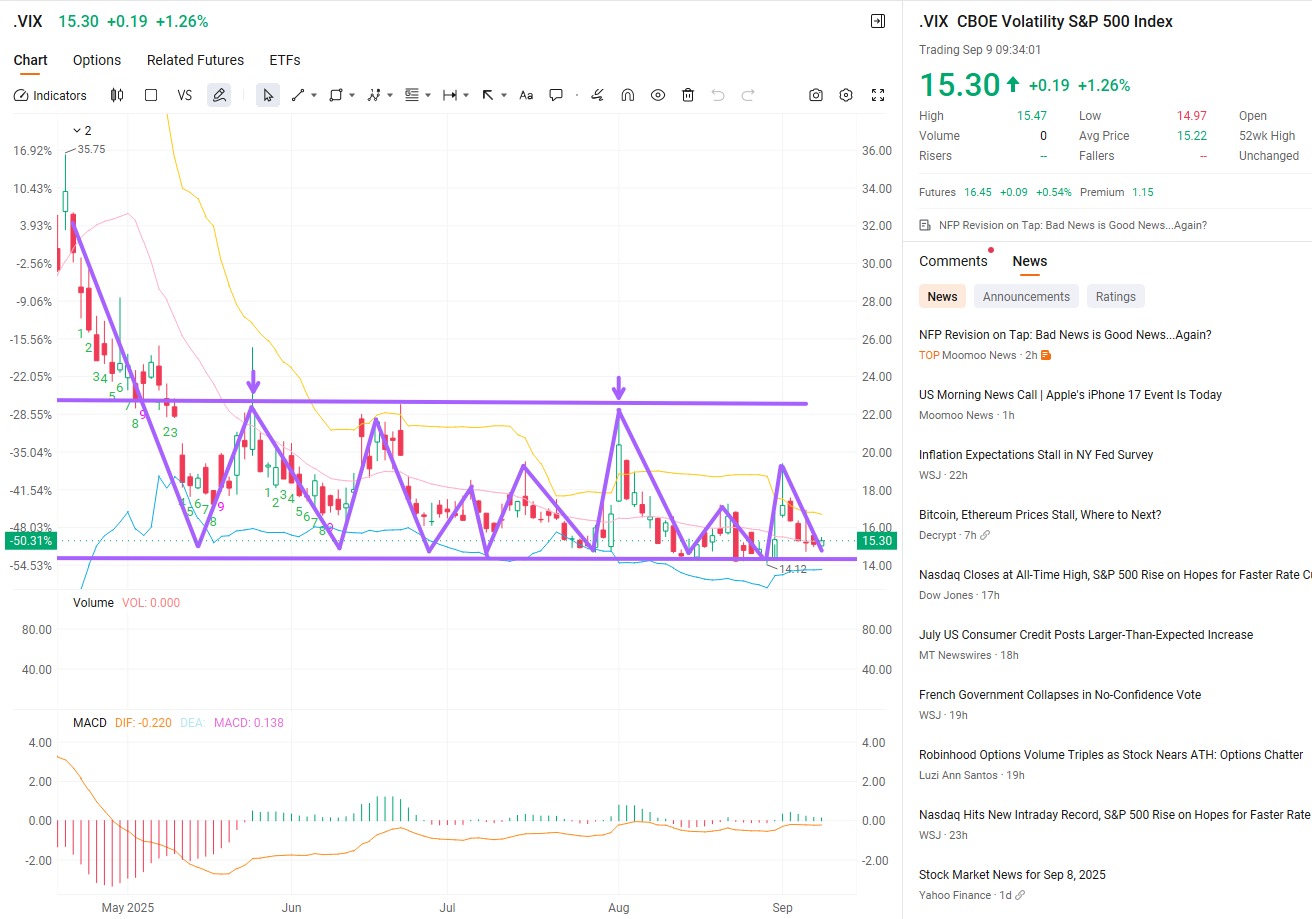Enter fullscreen chart mode
The width and height of the screenshot is (1312, 919).
(x=878, y=95)
